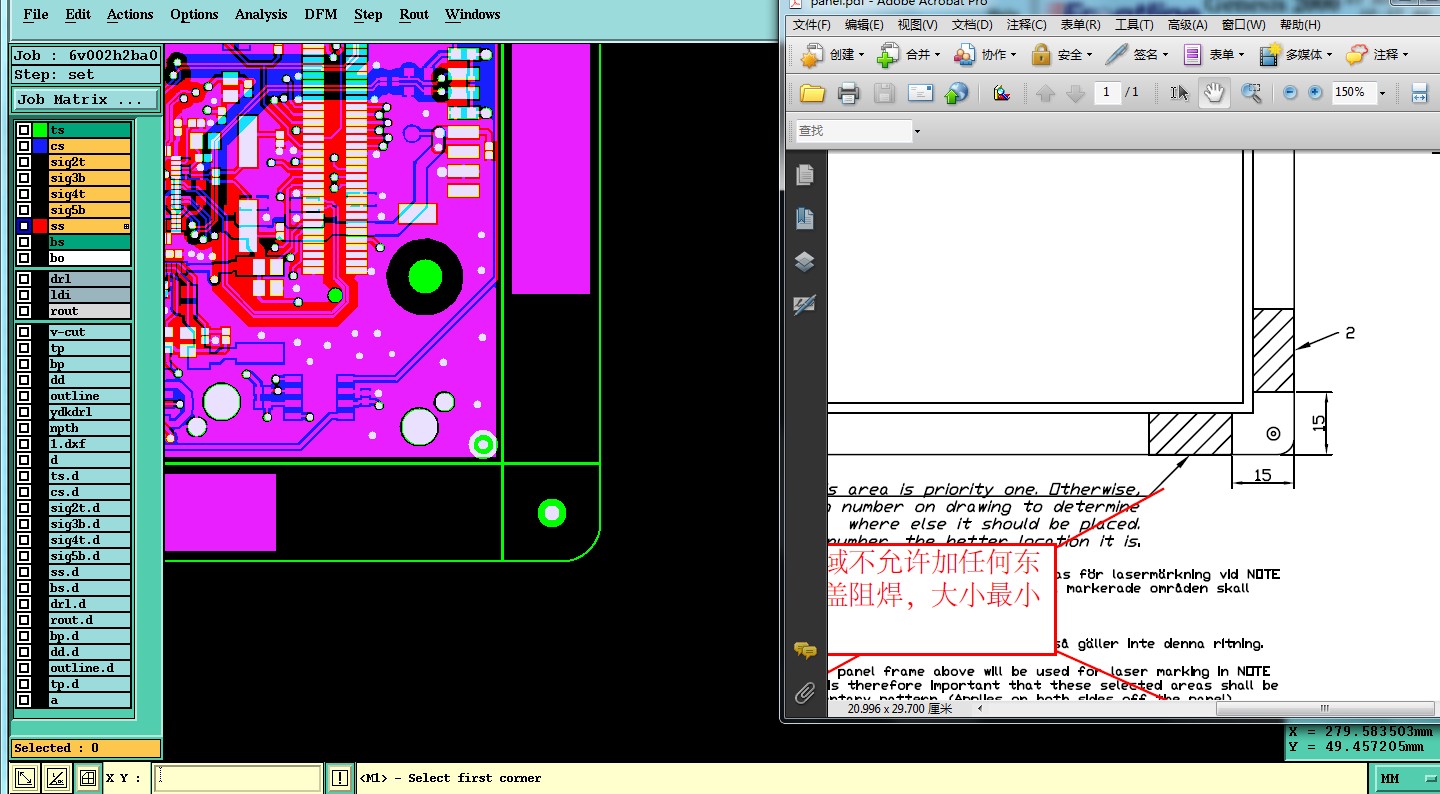Click the Job Matrix ... button

[x=85, y=99]
